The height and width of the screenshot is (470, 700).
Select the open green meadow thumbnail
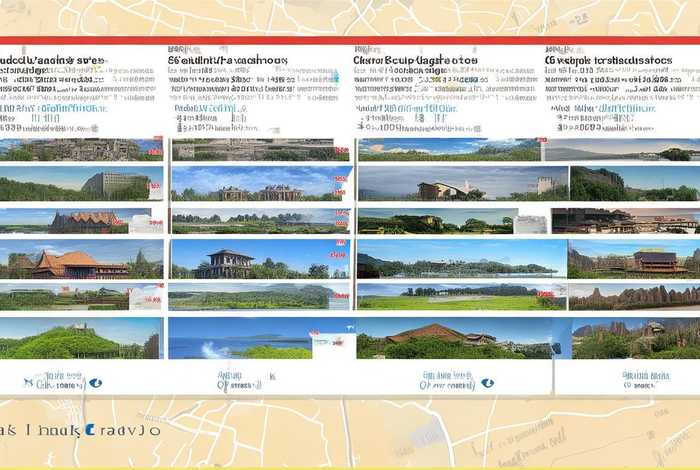click(x=462, y=297)
